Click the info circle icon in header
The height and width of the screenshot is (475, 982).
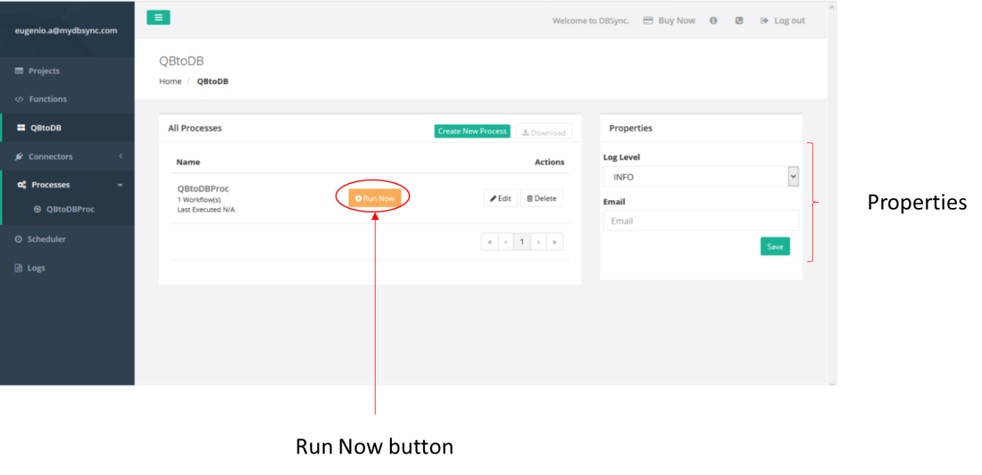click(714, 20)
